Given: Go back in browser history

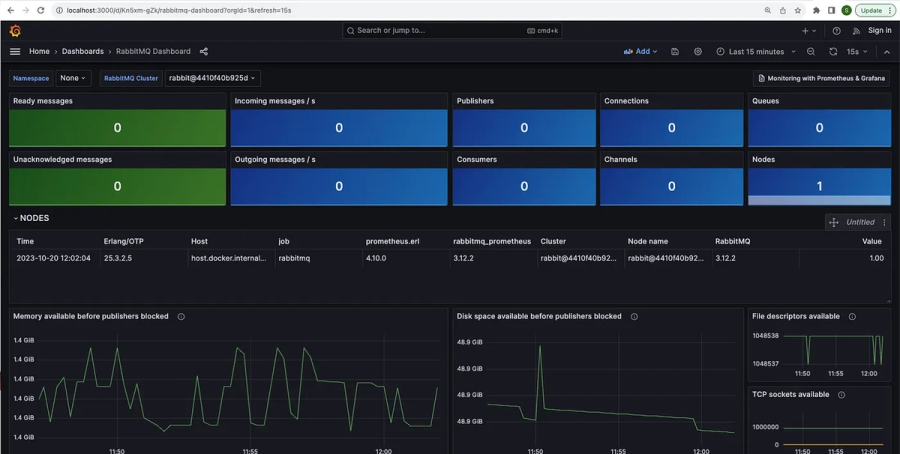Looking at the screenshot, I should [x=10, y=10].
